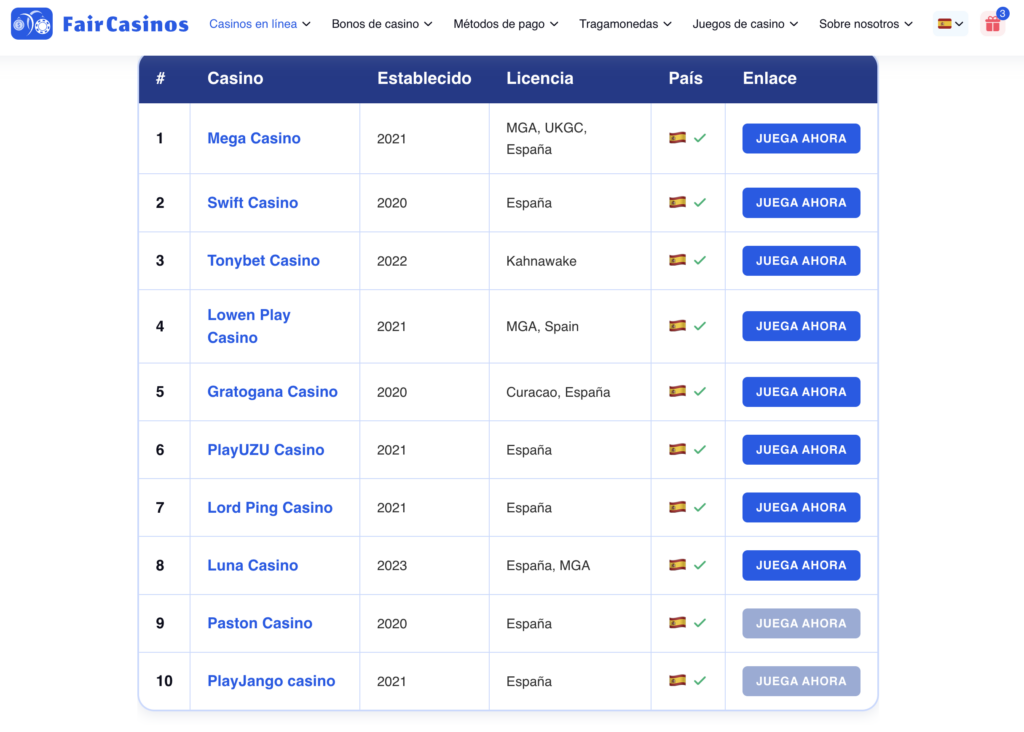The width and height of the screenshot is (1024, 732).
Task: Click the FairCasinos wordmark text
Action: [125, 24]
